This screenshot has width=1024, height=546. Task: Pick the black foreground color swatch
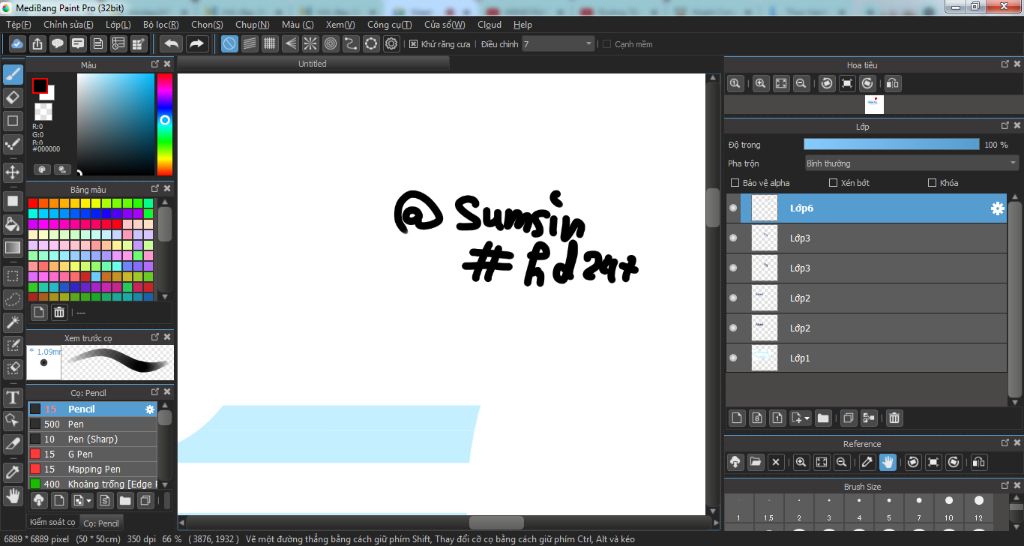40,86
